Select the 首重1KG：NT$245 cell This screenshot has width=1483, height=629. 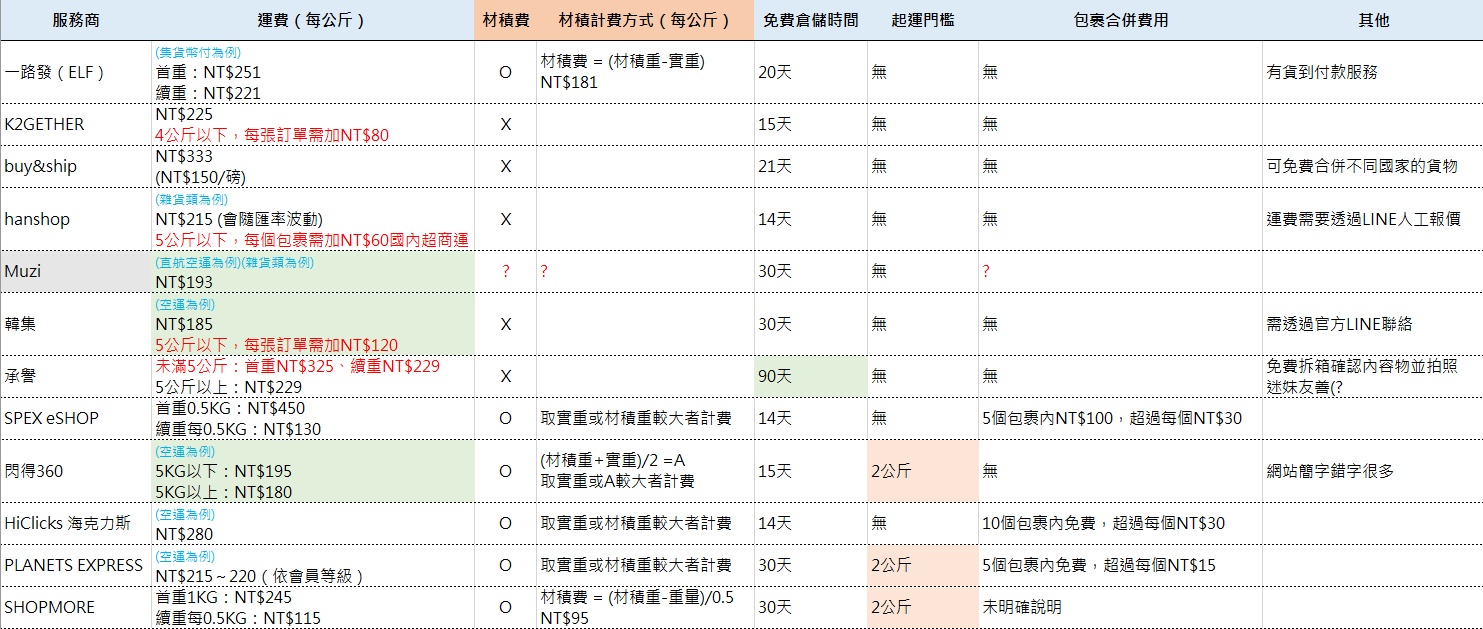tap(312, 607)
